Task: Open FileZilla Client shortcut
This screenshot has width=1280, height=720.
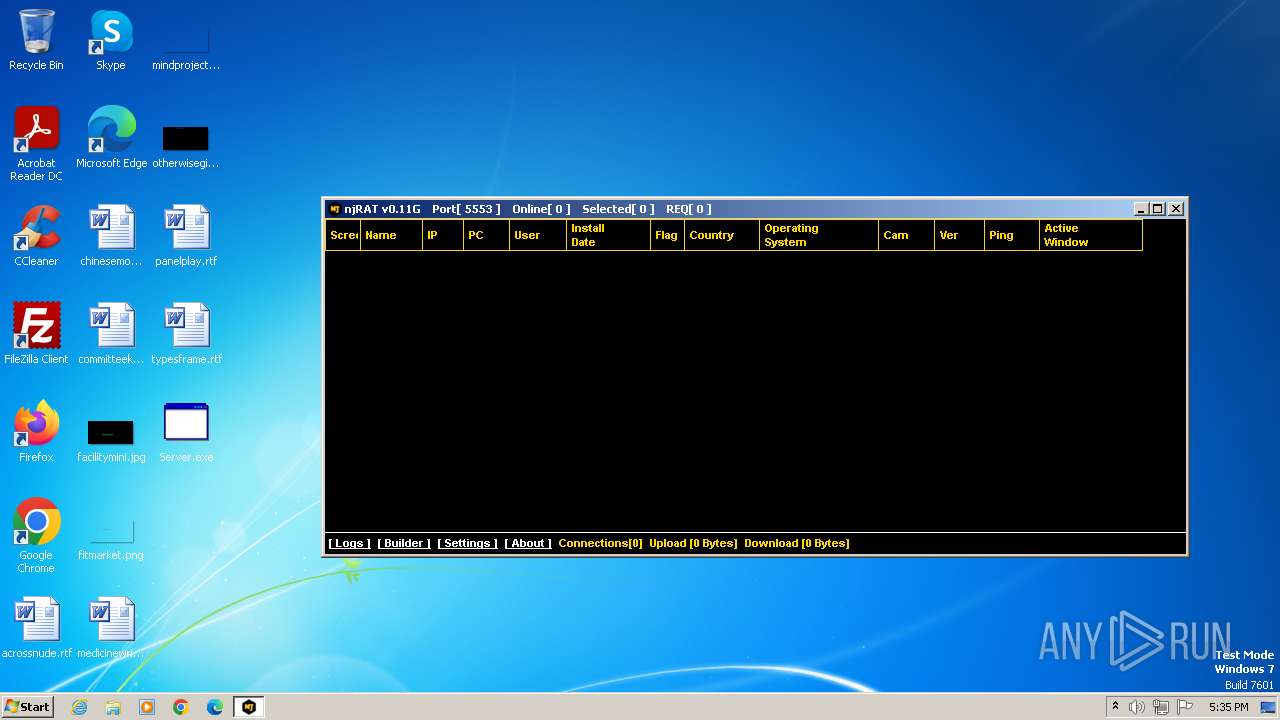Action: (36, 334)
